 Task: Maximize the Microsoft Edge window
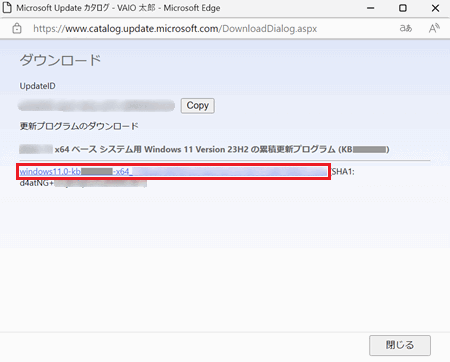tap(403, 8)
